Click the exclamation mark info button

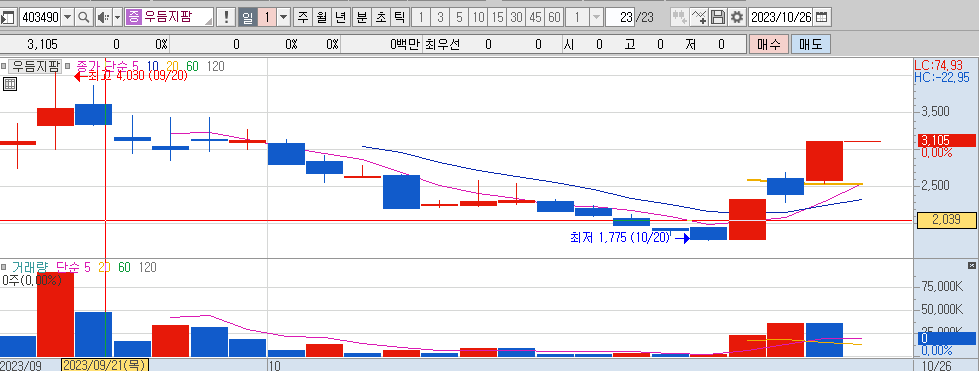[226, 17]
